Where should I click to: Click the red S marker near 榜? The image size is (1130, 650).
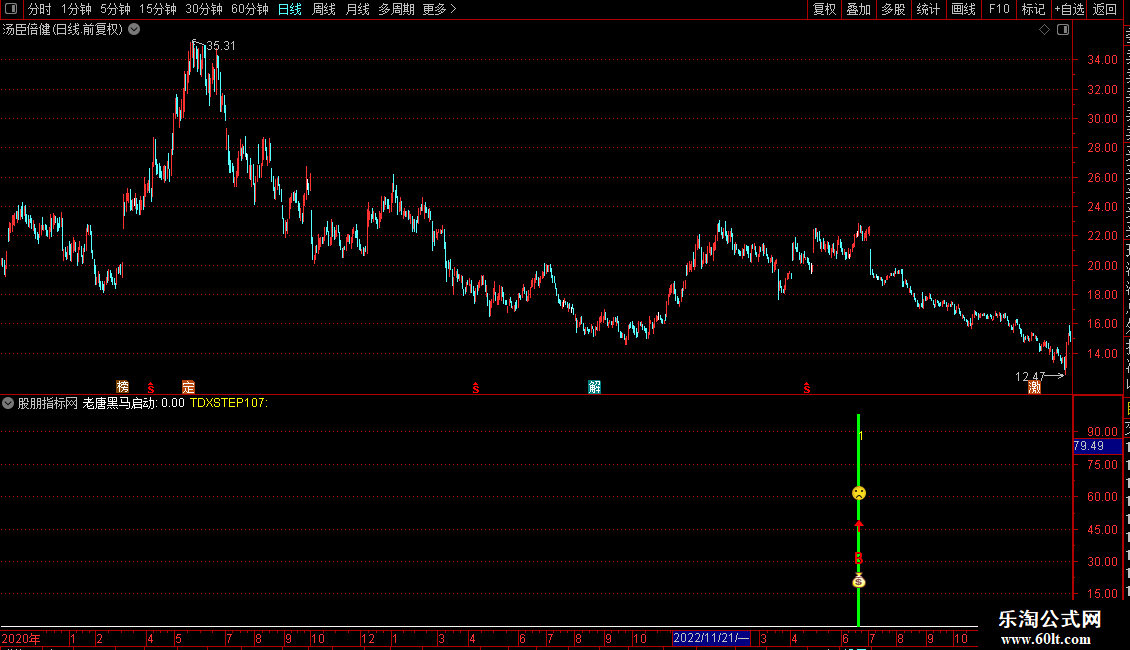coord(151,388)
